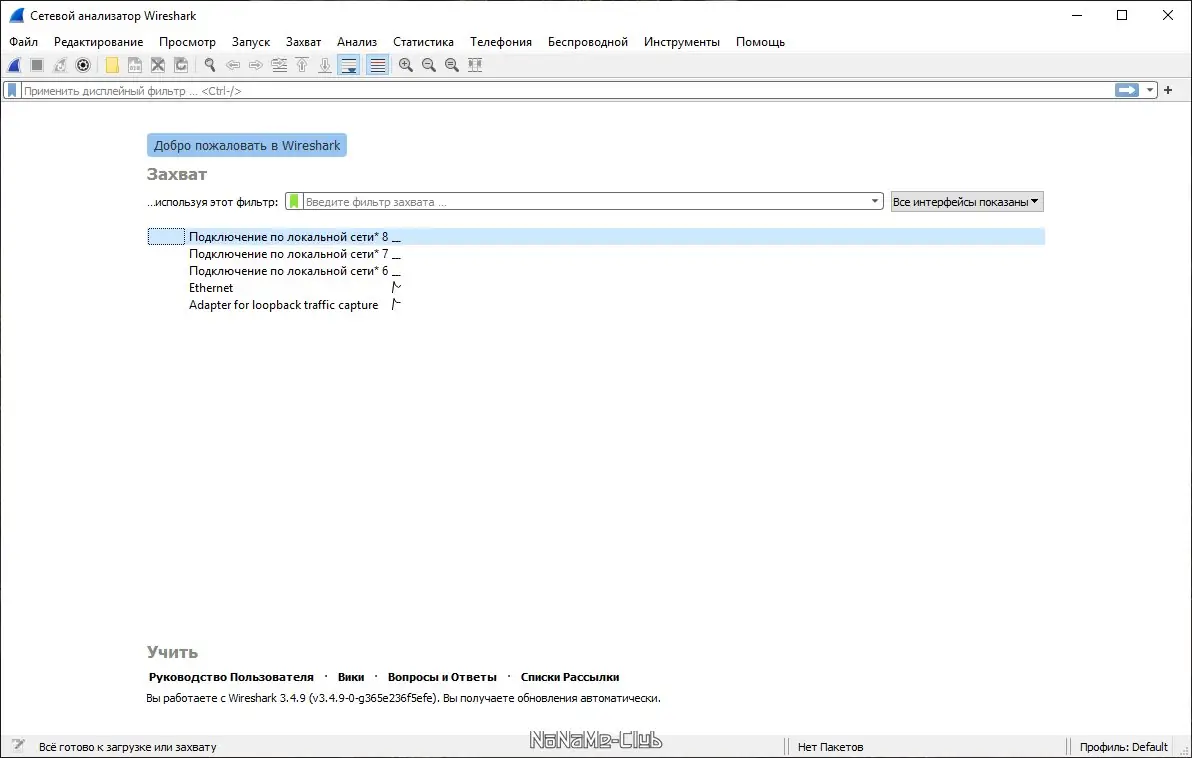Click the Go to specified packet icon
Viewport: 1192px width, 758px height.
[x=279, y=65]
